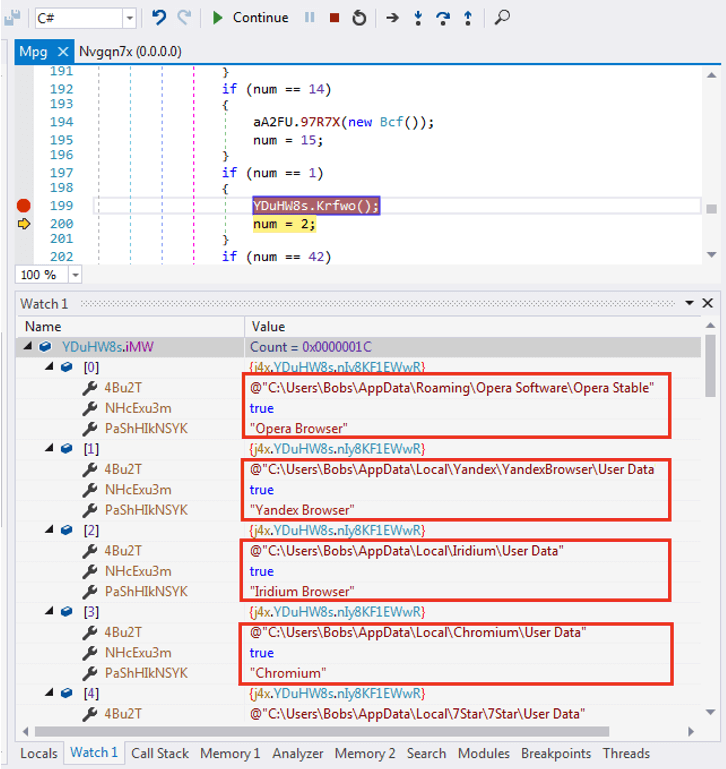This screenshot has height=769, width=726.
Task: Collapse the YDuHW8s.iMW watch entry
Action: (x=28, y=347)
